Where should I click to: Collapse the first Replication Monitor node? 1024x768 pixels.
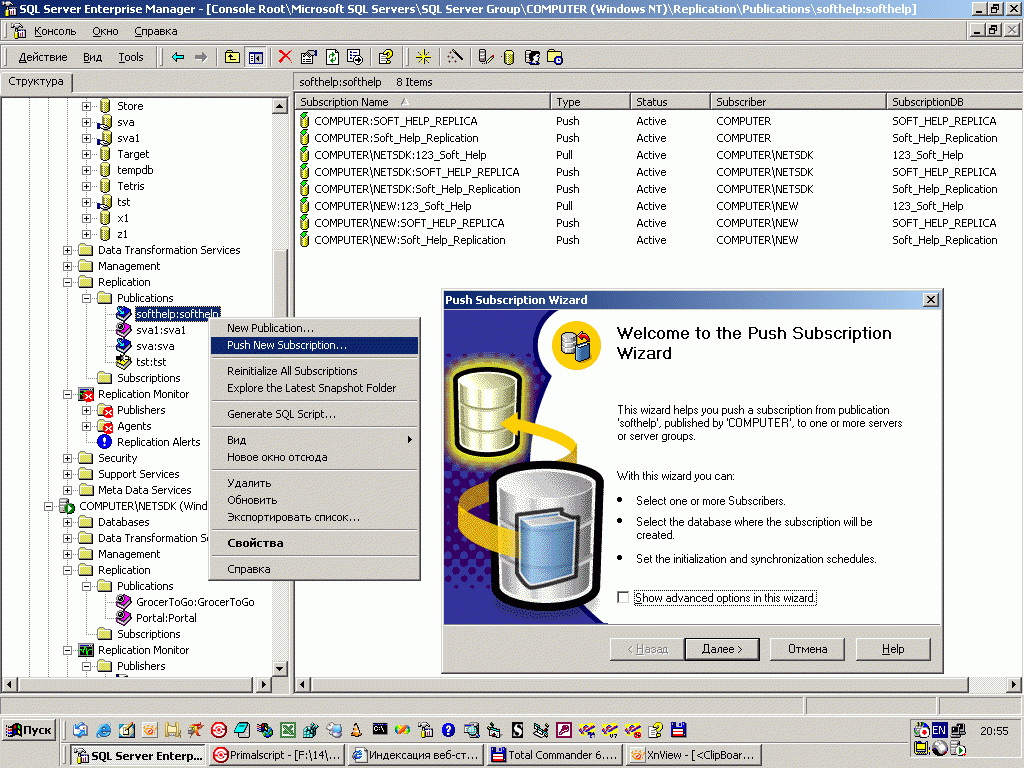pos(67,394)
